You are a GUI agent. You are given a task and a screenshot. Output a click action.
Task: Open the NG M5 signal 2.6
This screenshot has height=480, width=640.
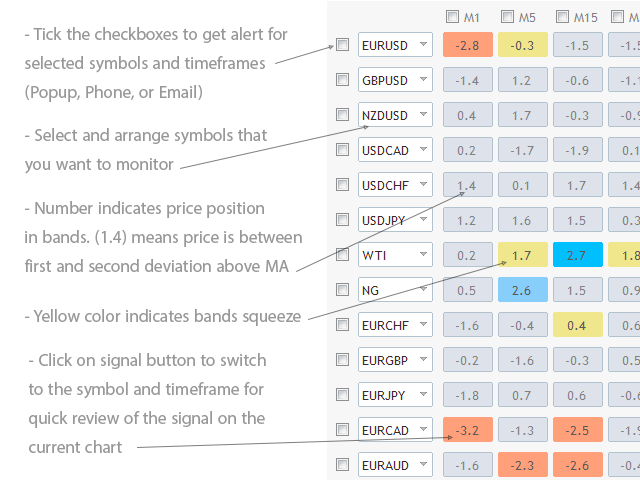click(521, 290)
